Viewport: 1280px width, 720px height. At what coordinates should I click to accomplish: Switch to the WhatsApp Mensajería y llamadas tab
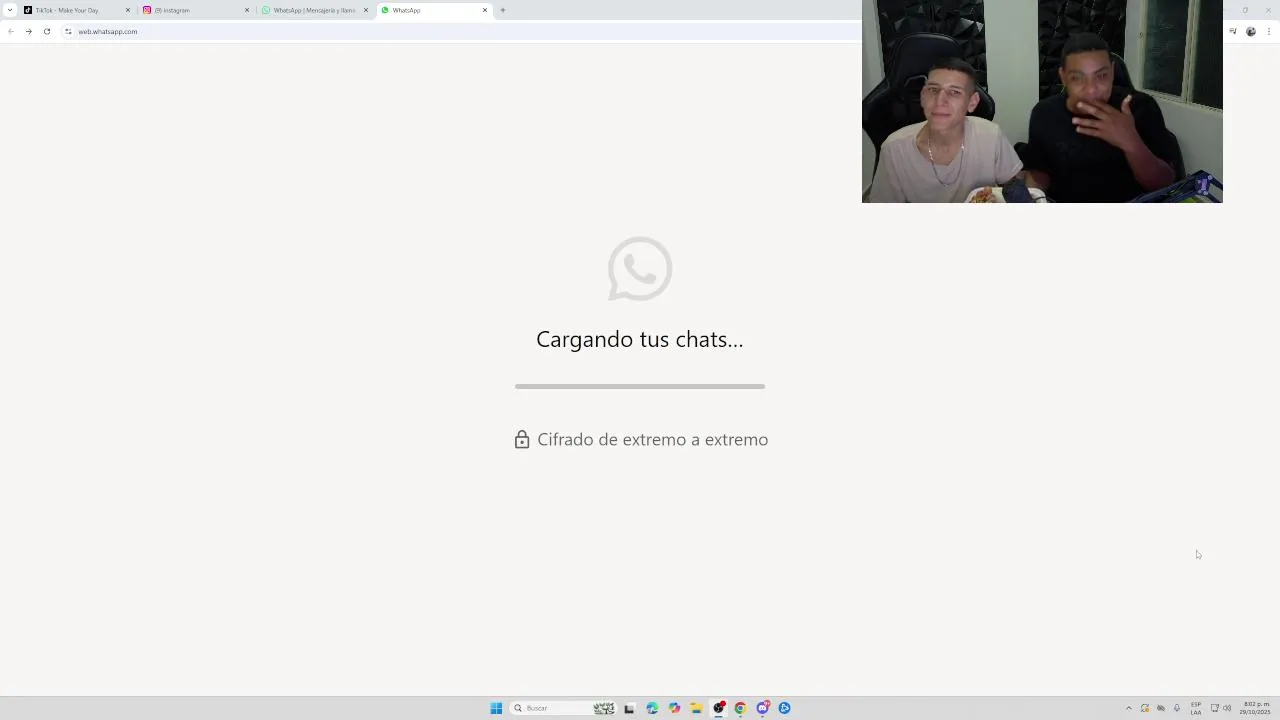[x=314, y=10]
